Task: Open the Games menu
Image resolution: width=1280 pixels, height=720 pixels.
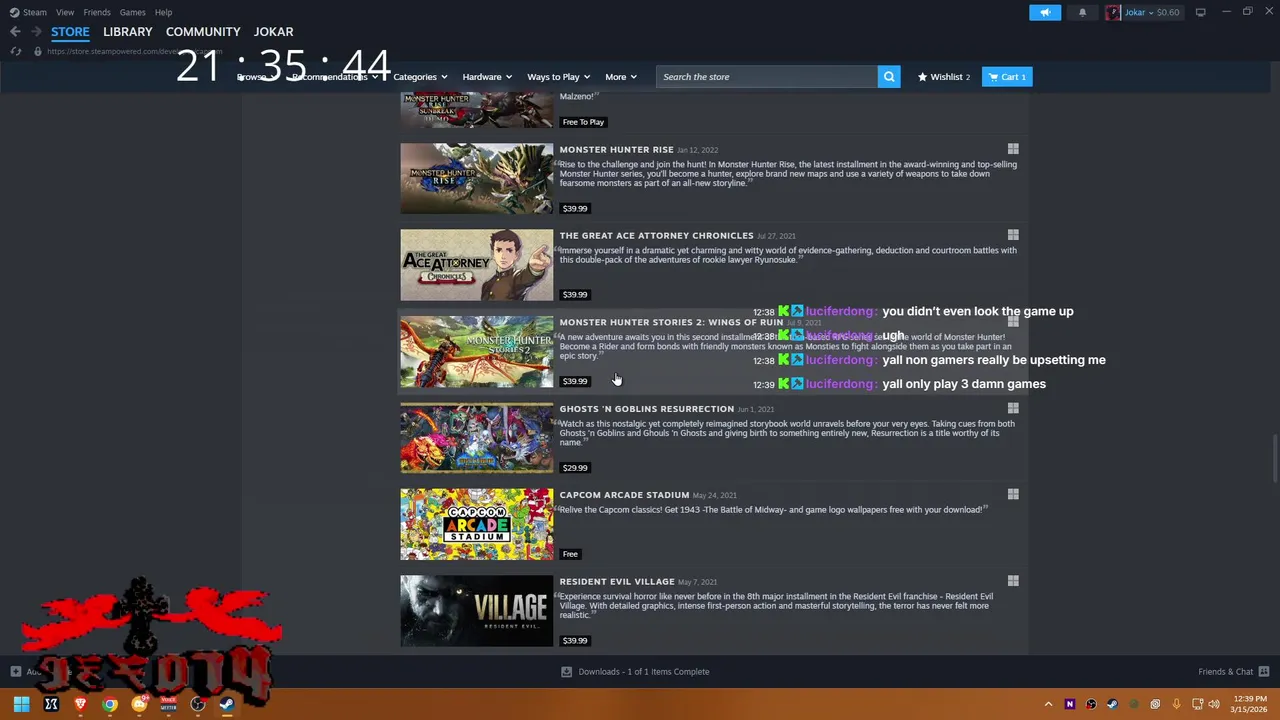Action: point(132,12)
